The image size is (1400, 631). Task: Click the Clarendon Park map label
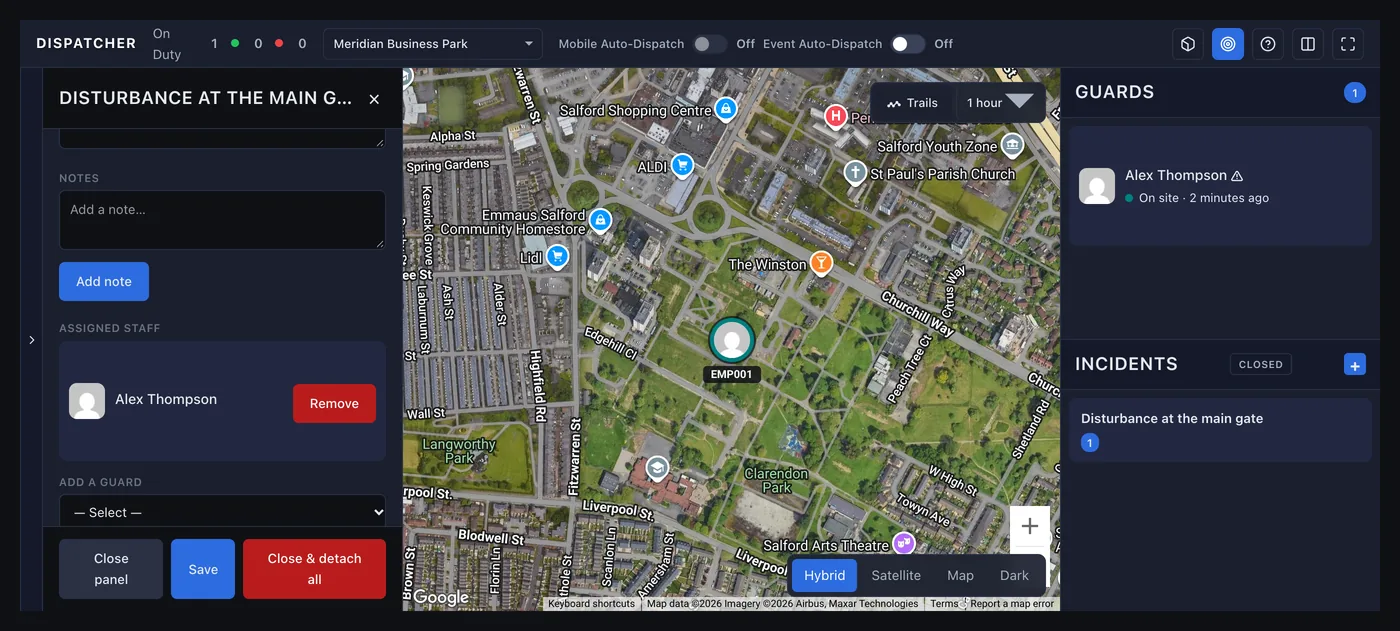click(776, 480)
